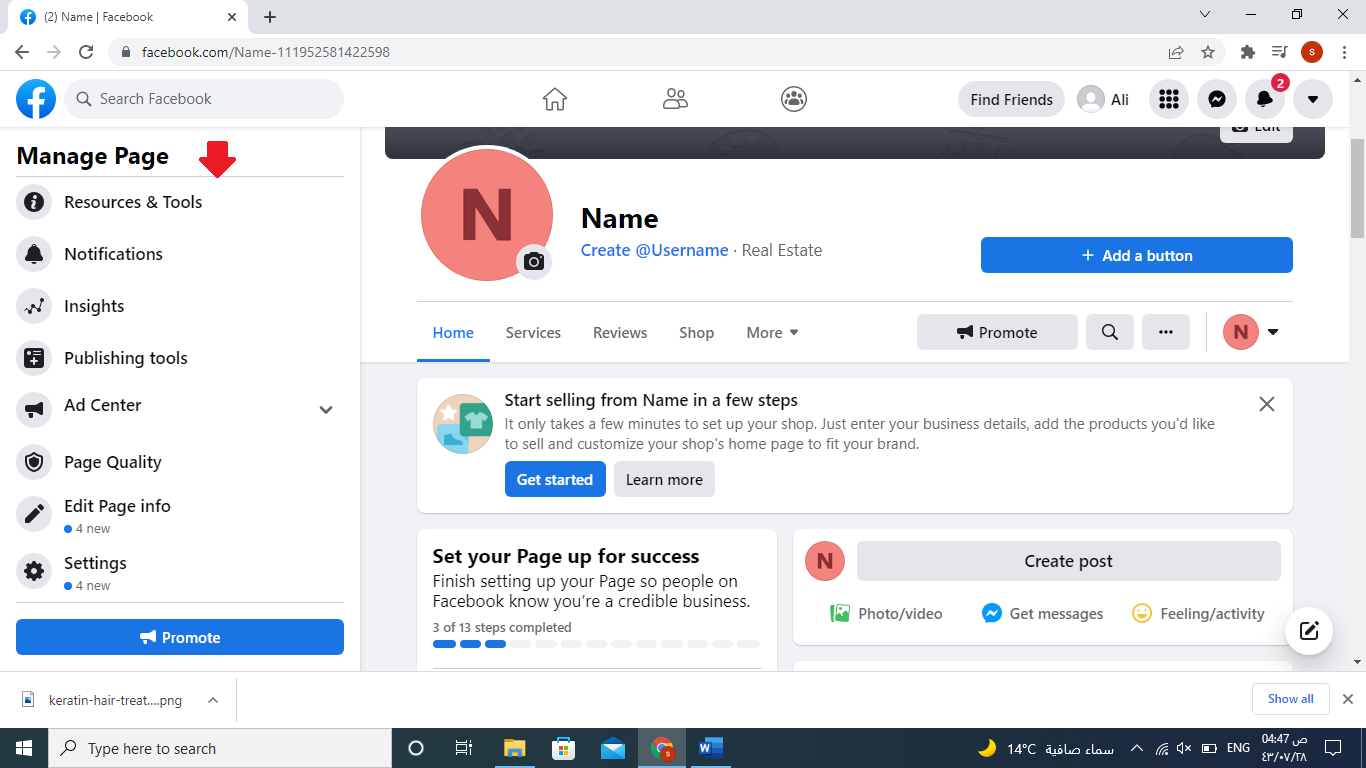Reload the page

(x=87, y=52)
